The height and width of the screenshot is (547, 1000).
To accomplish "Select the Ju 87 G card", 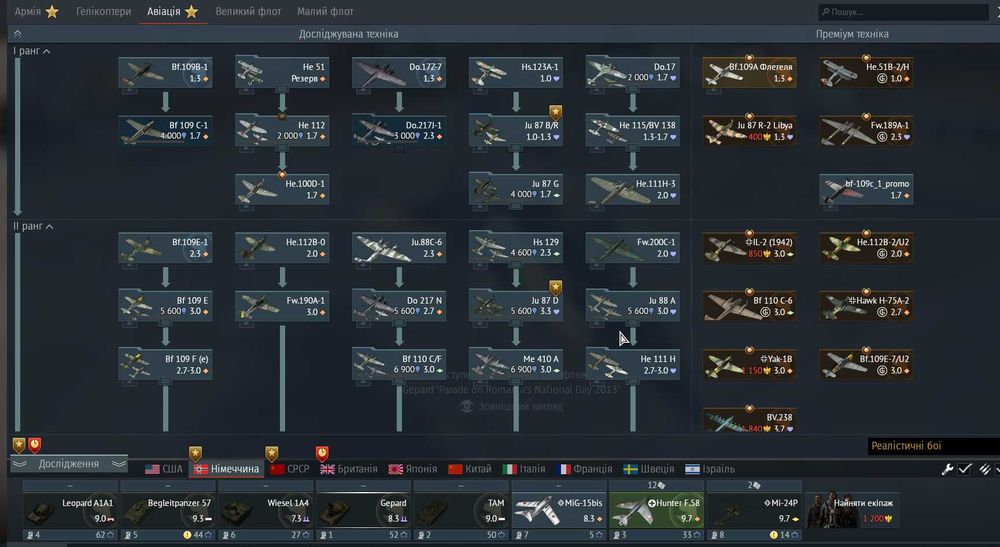I will [515, 189].
